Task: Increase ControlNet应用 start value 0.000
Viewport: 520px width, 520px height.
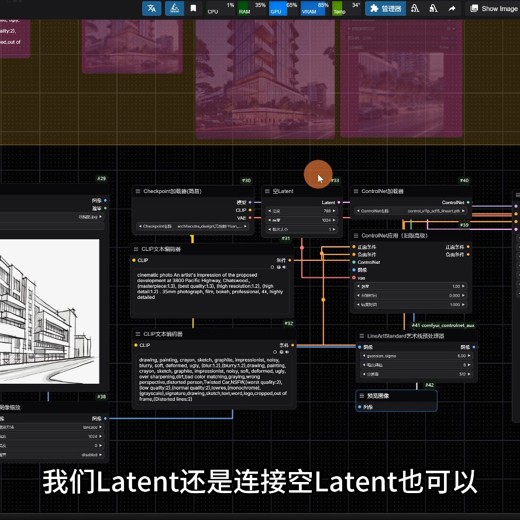Action: [x=463, y=295]
